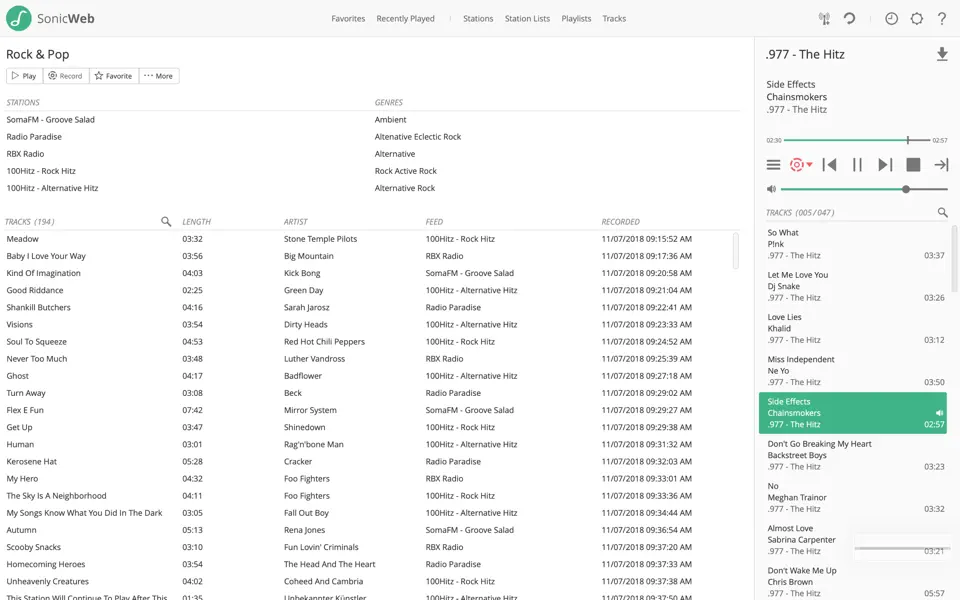Adjust the volume slider handle

click(906, 189)
